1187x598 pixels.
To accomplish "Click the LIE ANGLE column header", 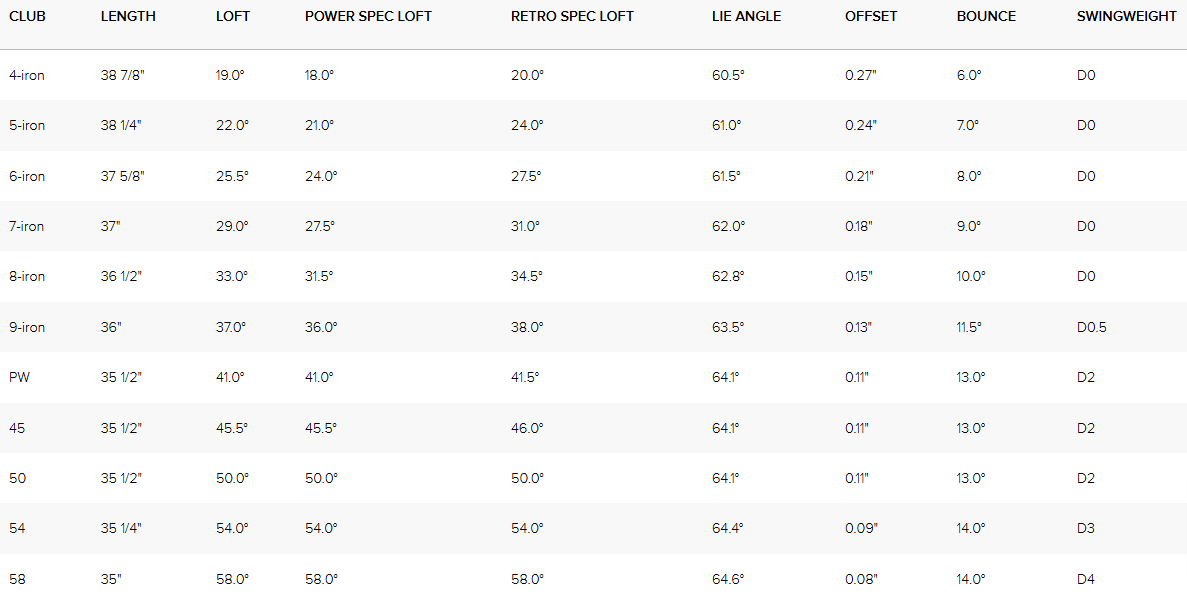I will point(747,17).
